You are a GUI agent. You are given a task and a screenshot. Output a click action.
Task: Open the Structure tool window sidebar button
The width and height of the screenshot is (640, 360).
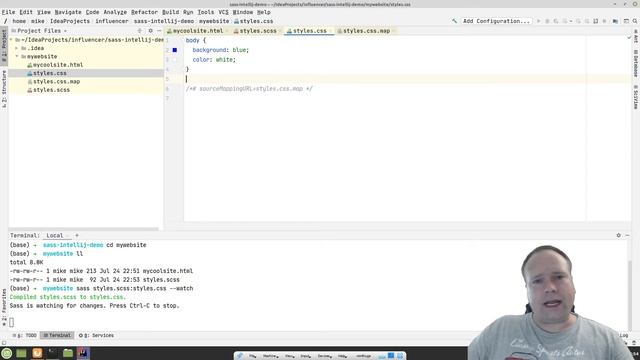coord(4,89)
